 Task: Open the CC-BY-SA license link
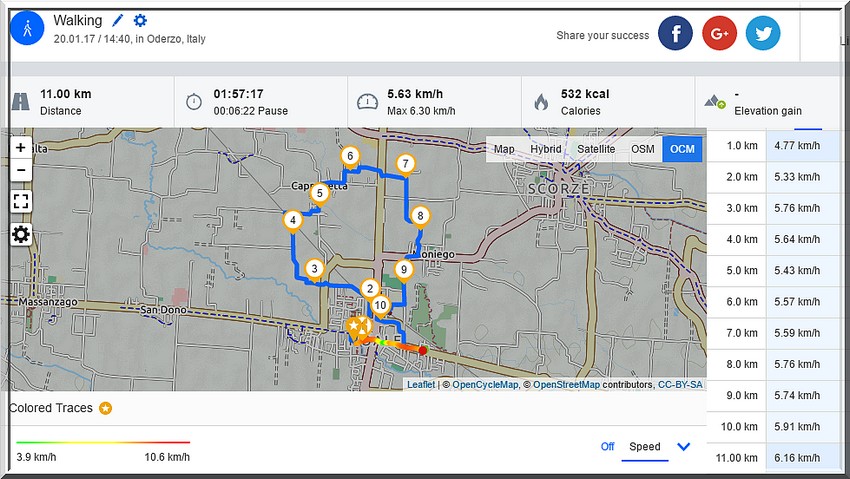tap(680, 385)
